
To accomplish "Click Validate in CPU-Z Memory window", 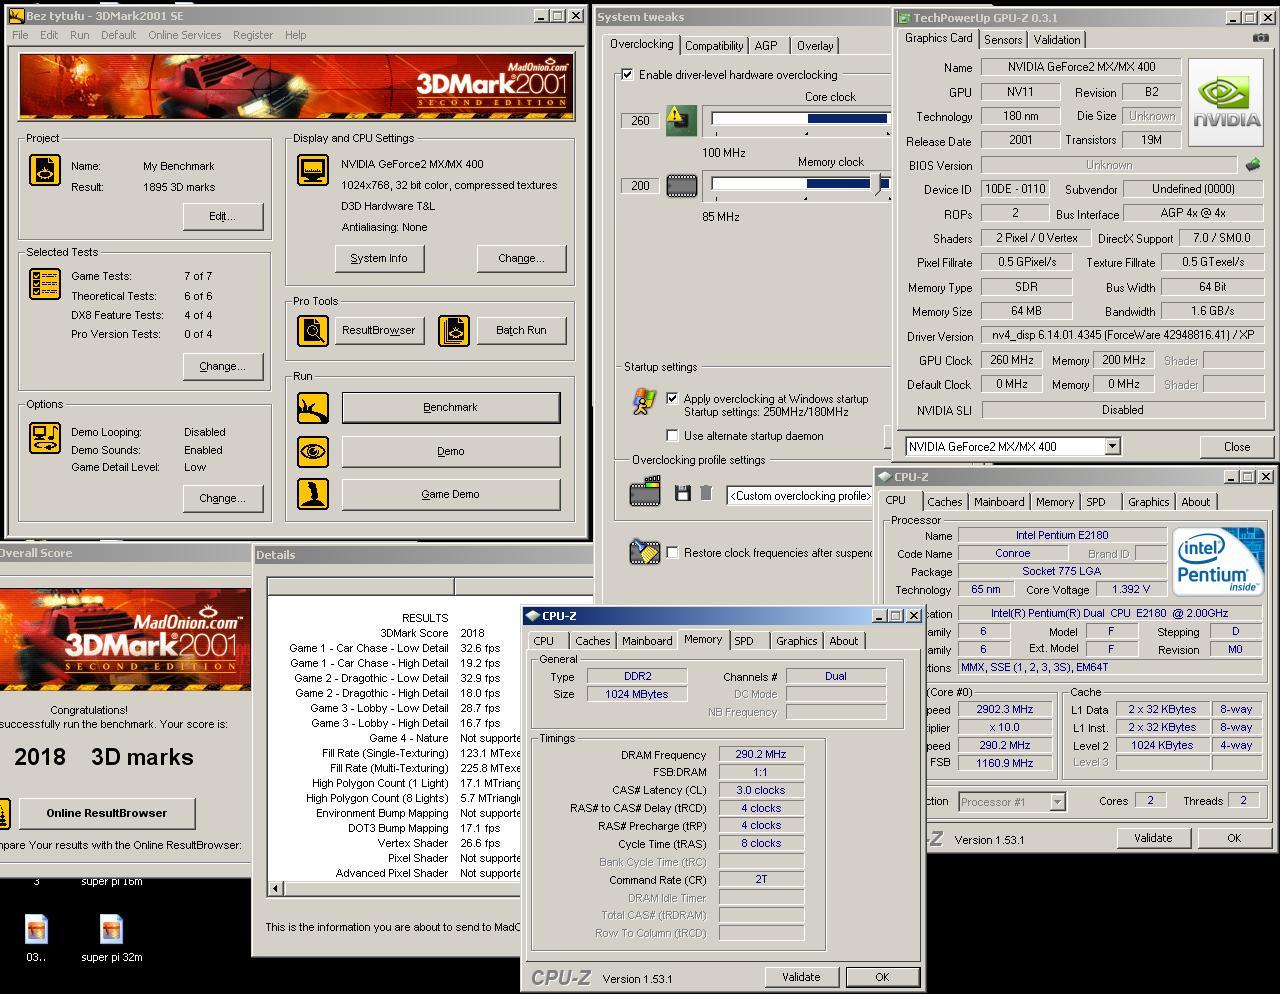I will pyautogui.click(x=801, y=977).
